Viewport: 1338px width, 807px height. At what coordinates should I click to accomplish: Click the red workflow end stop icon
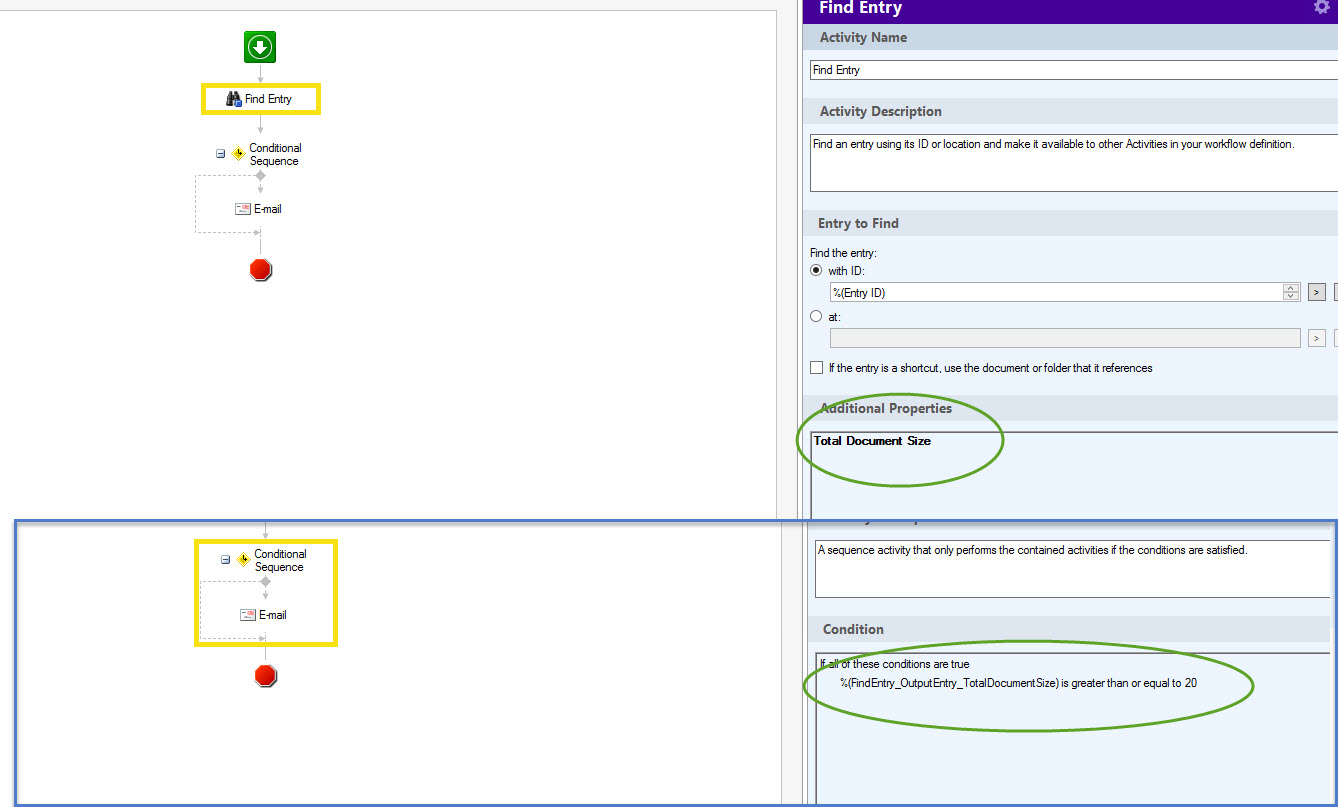coord(259,269)
